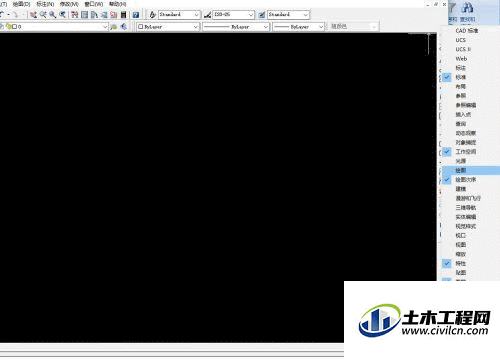Uncheck the 特性 toolbar entry
Image resolution: width=500 pixels, height=361 pixels.
[x=471, y=264]
